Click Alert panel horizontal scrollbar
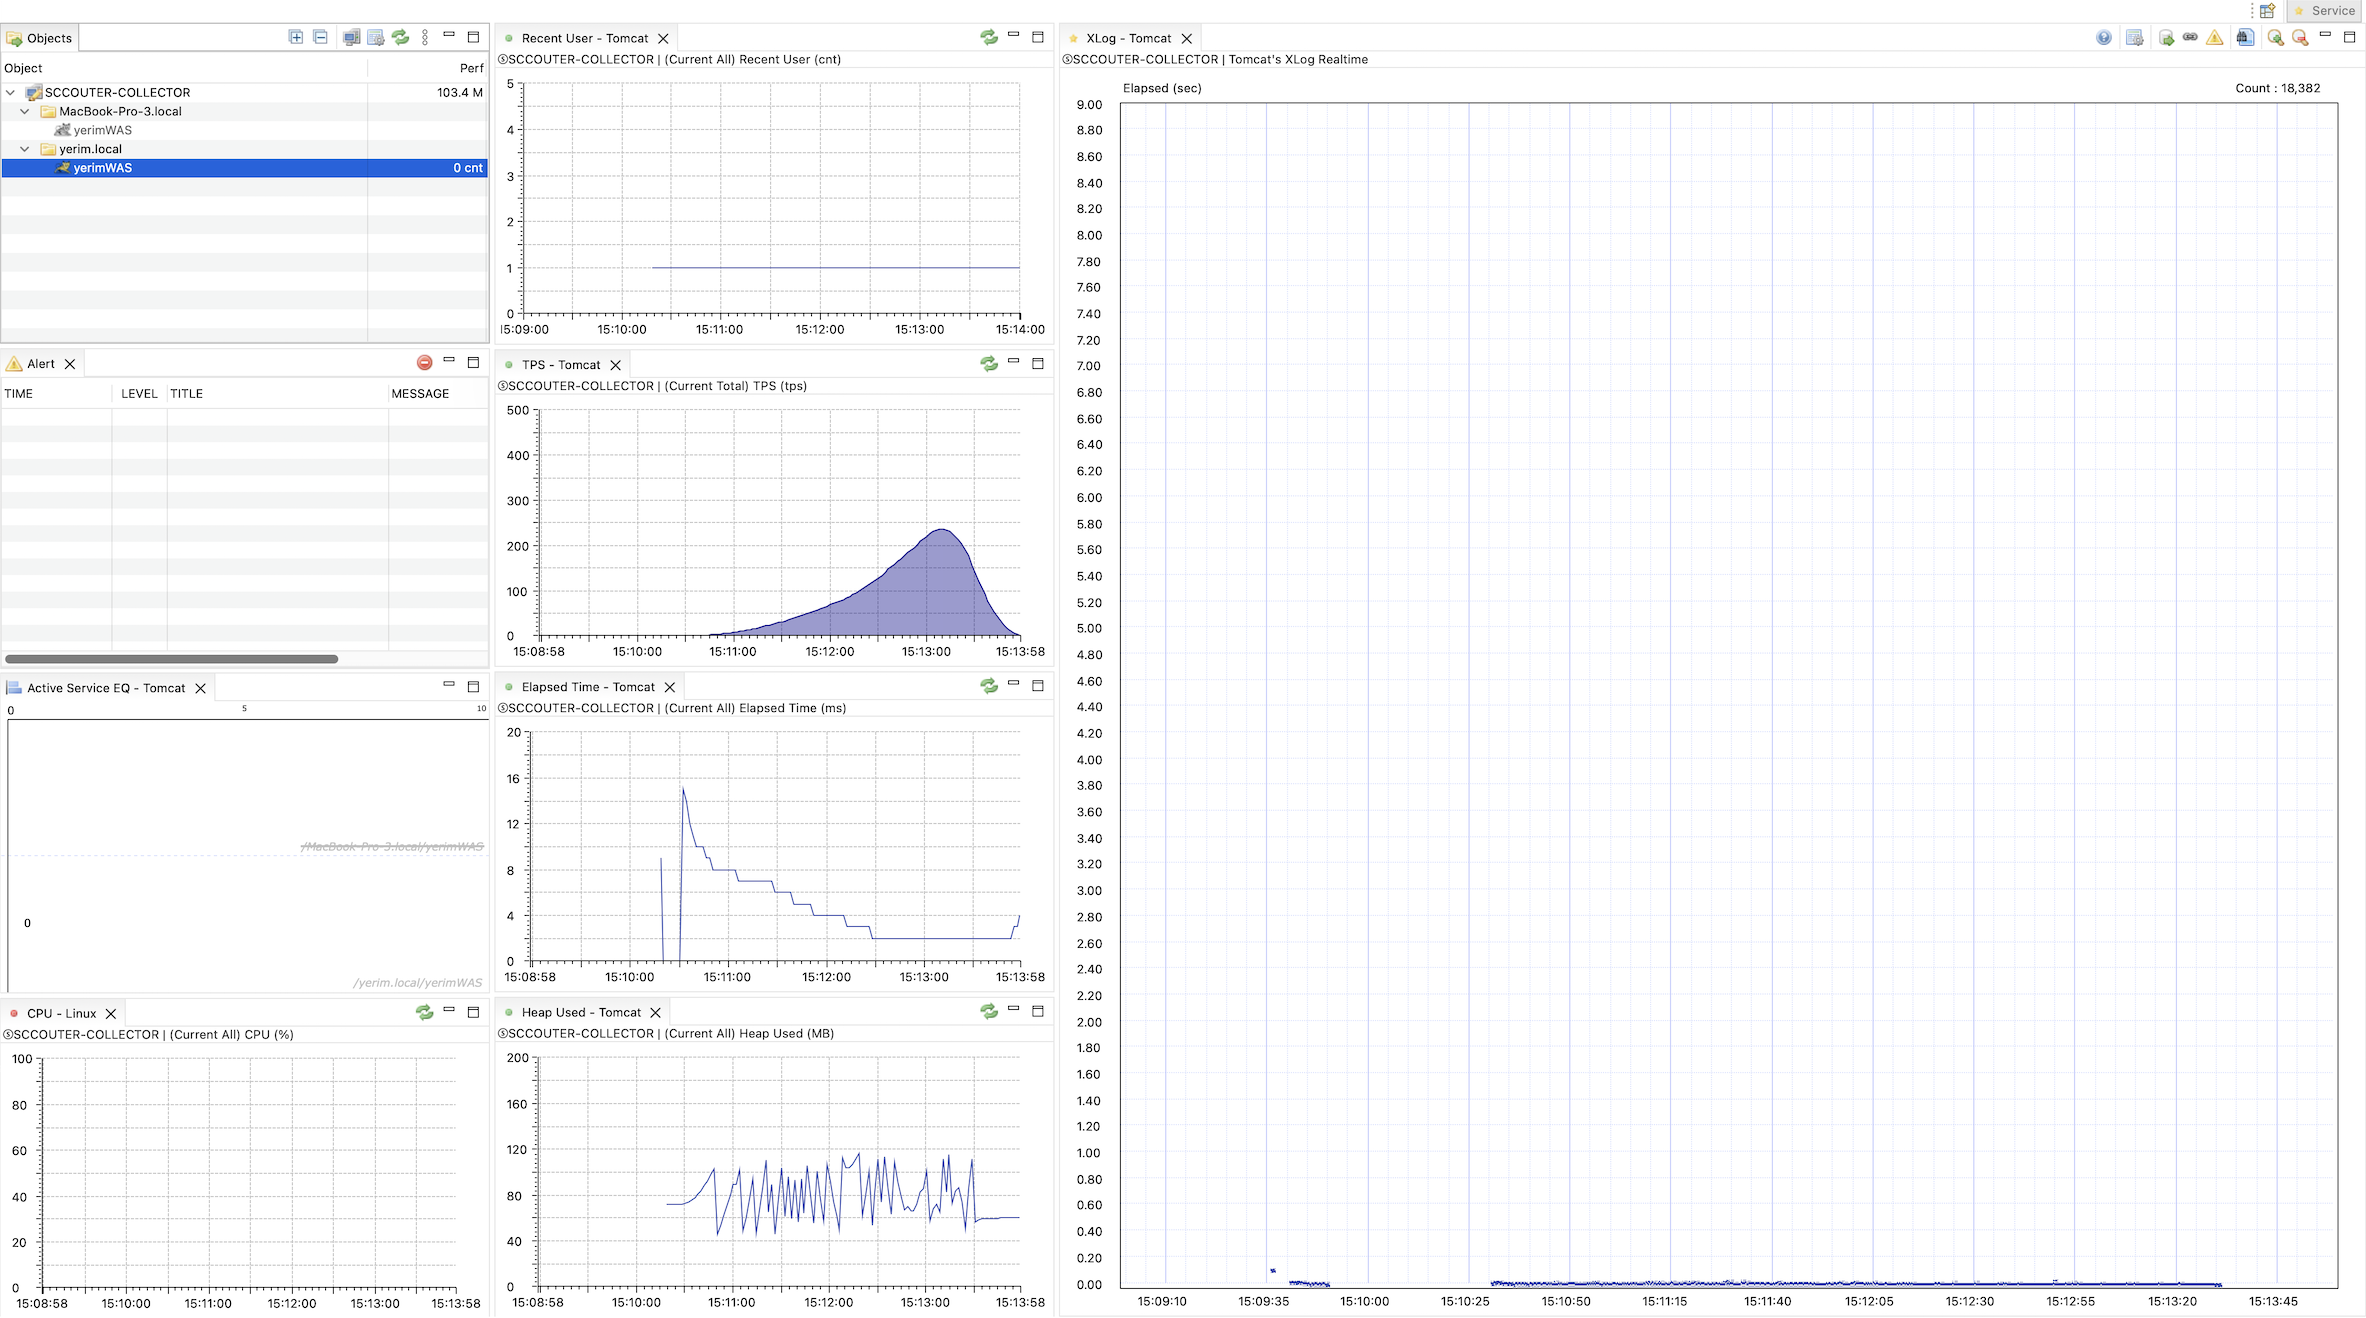This screenshot has height=1318, width=2366. [171, 659]
